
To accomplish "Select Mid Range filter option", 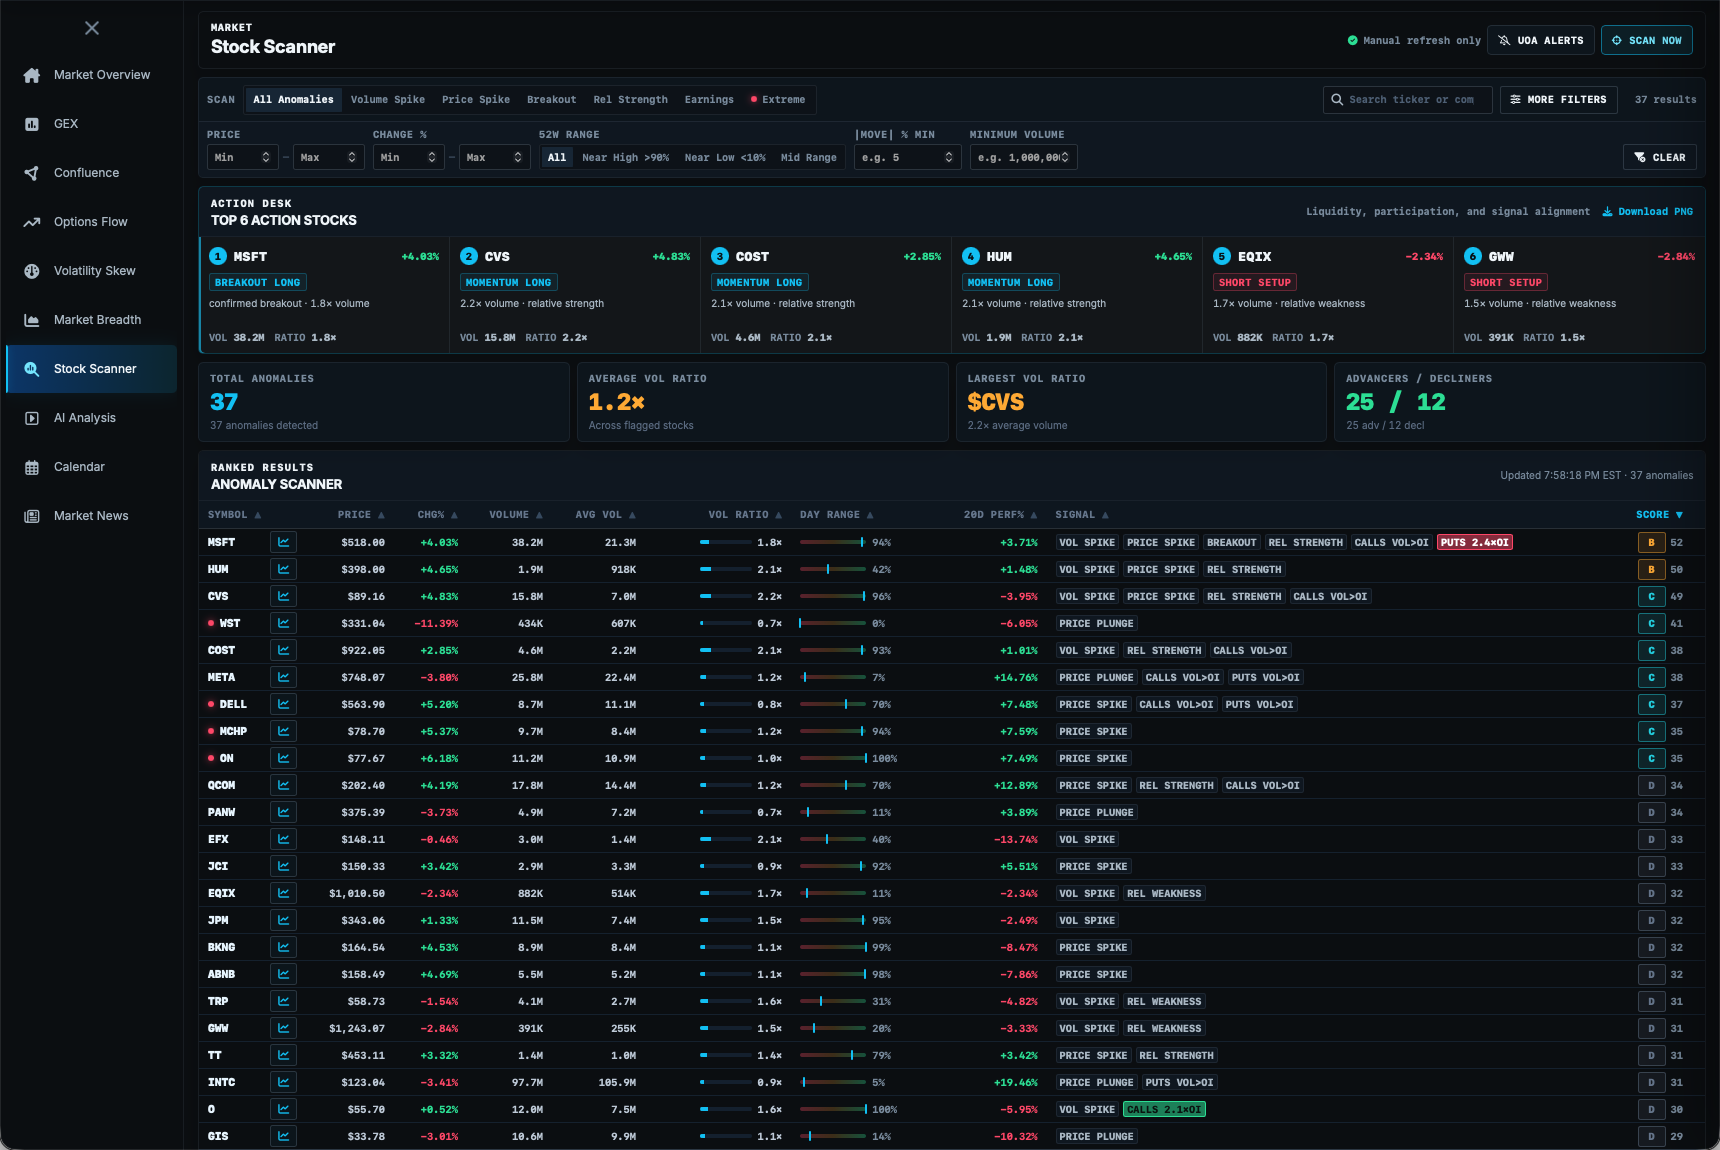I will point(809,157).
